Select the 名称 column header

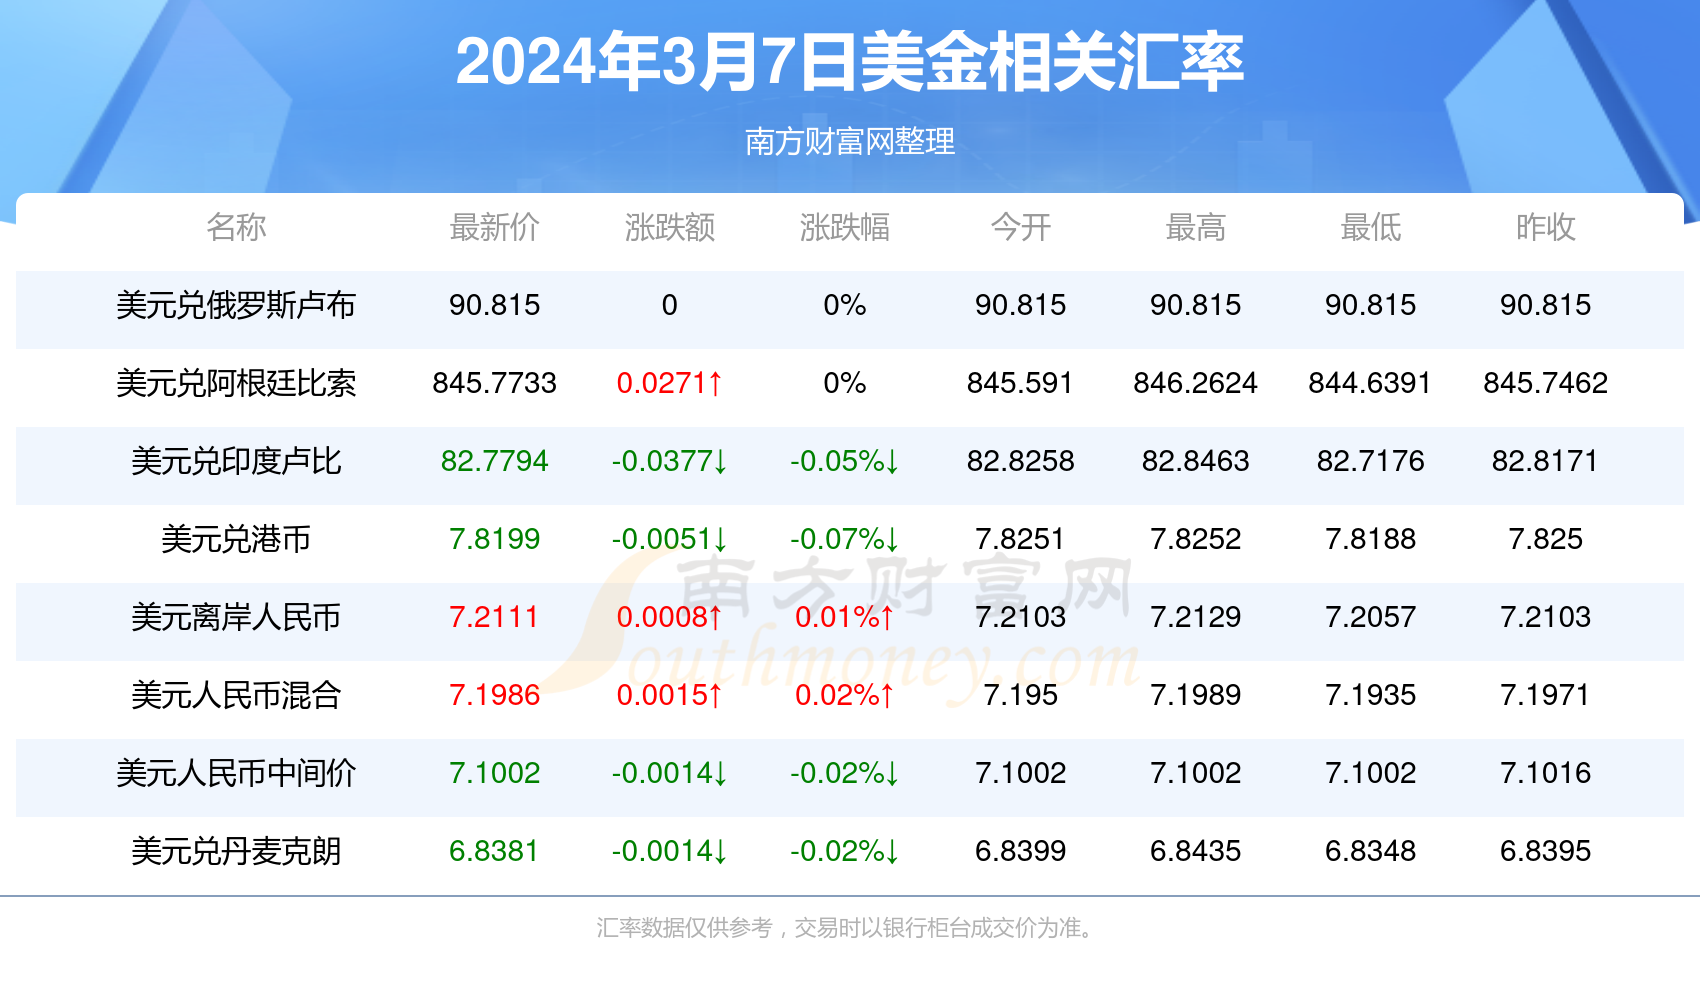pos(236,227)
